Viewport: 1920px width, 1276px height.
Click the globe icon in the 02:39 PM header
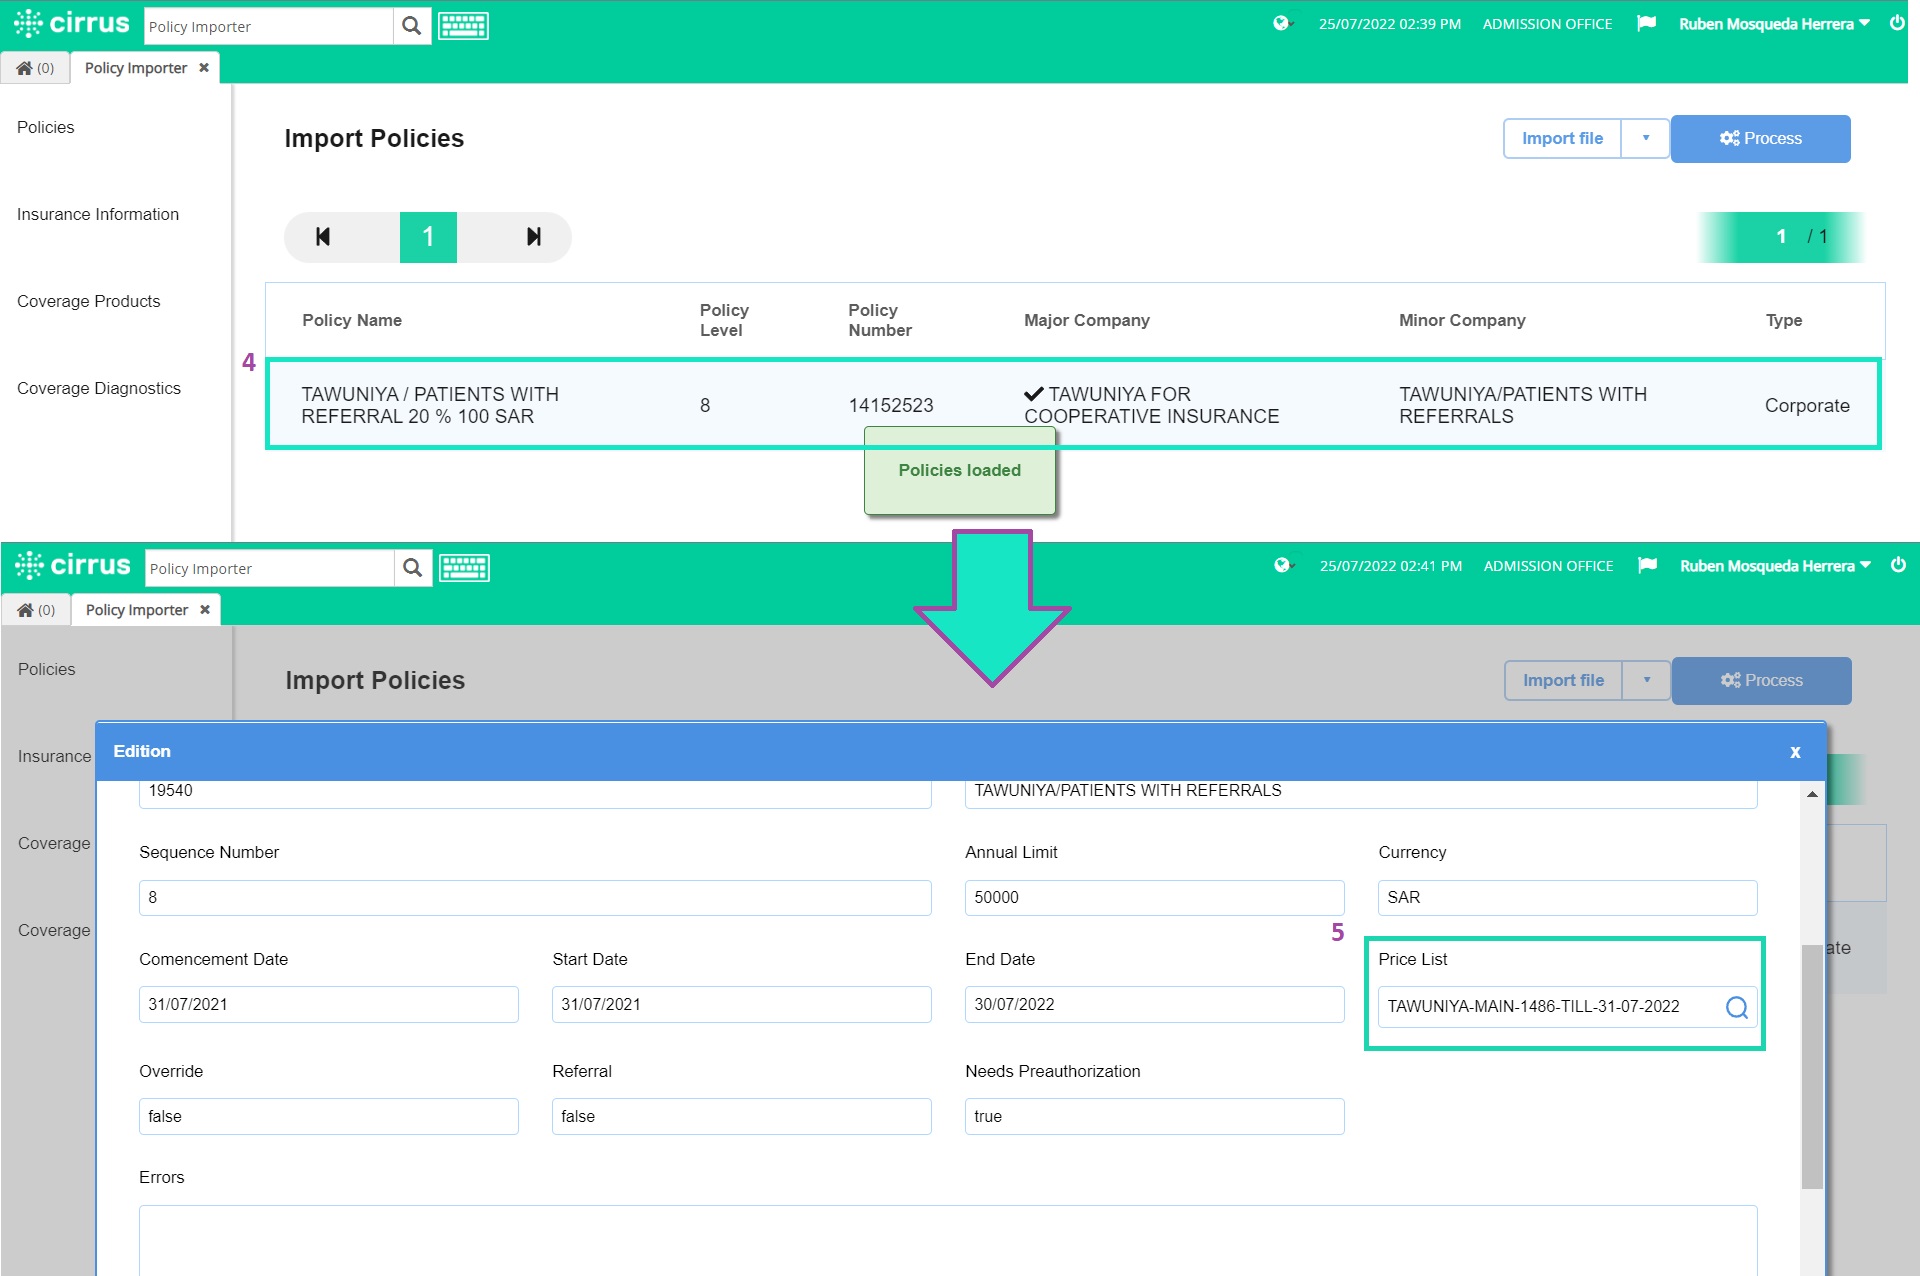point(1282,24)
